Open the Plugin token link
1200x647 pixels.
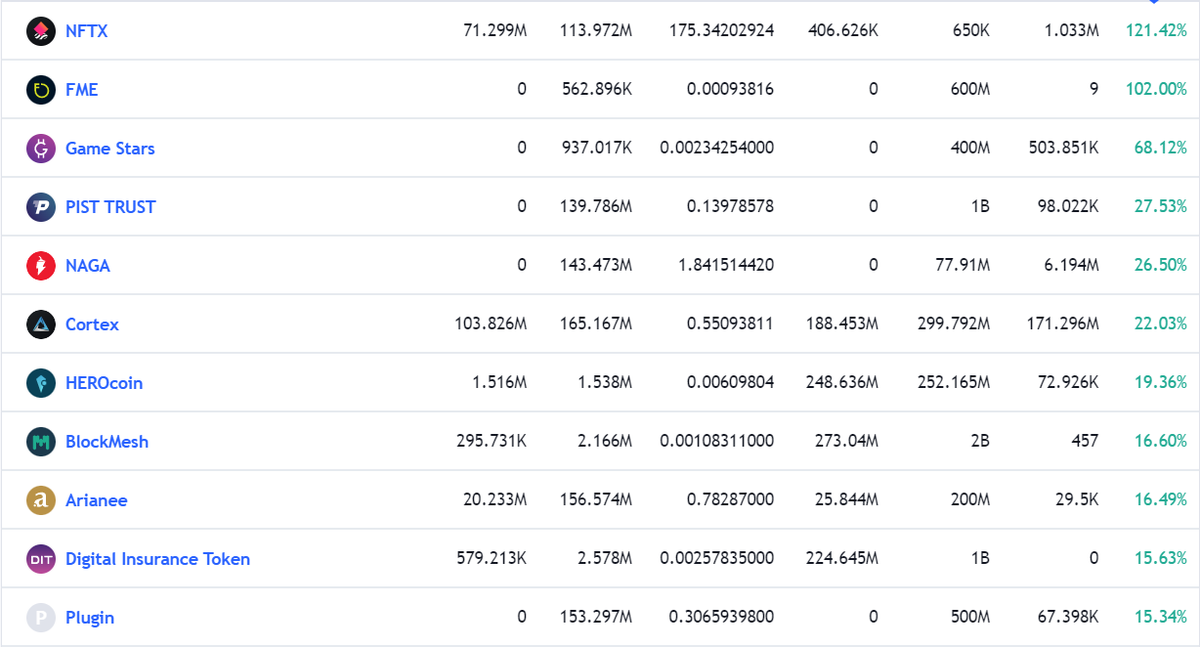click(90, 618)
